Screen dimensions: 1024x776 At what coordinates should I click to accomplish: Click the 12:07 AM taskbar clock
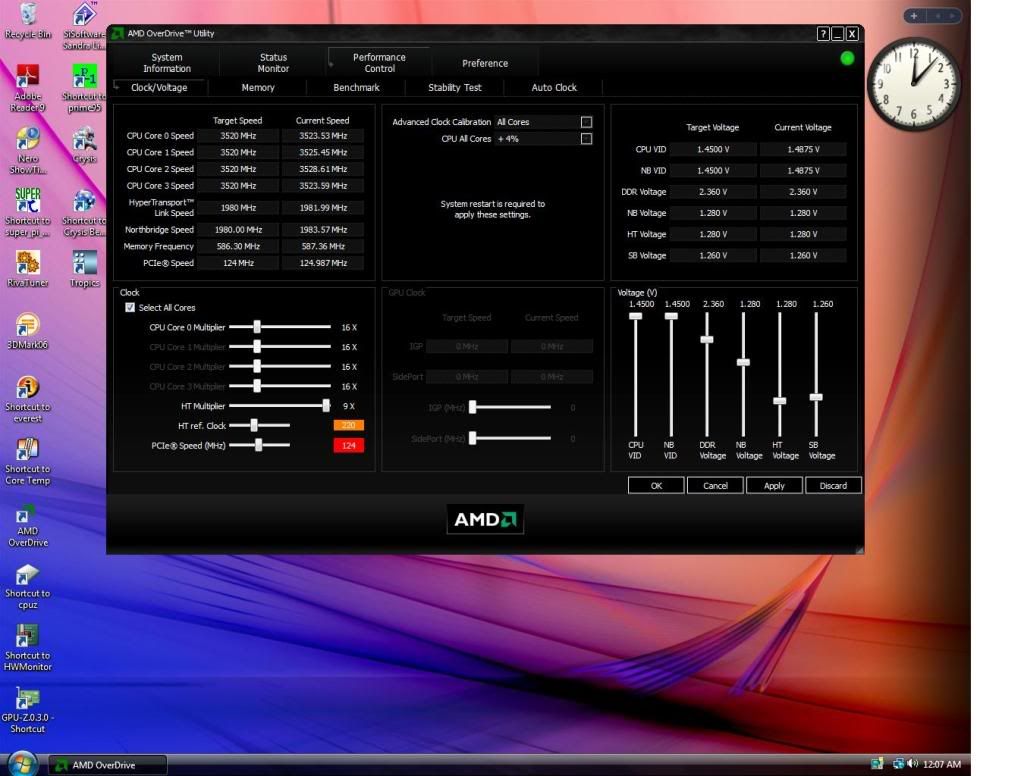coord(942,764)
